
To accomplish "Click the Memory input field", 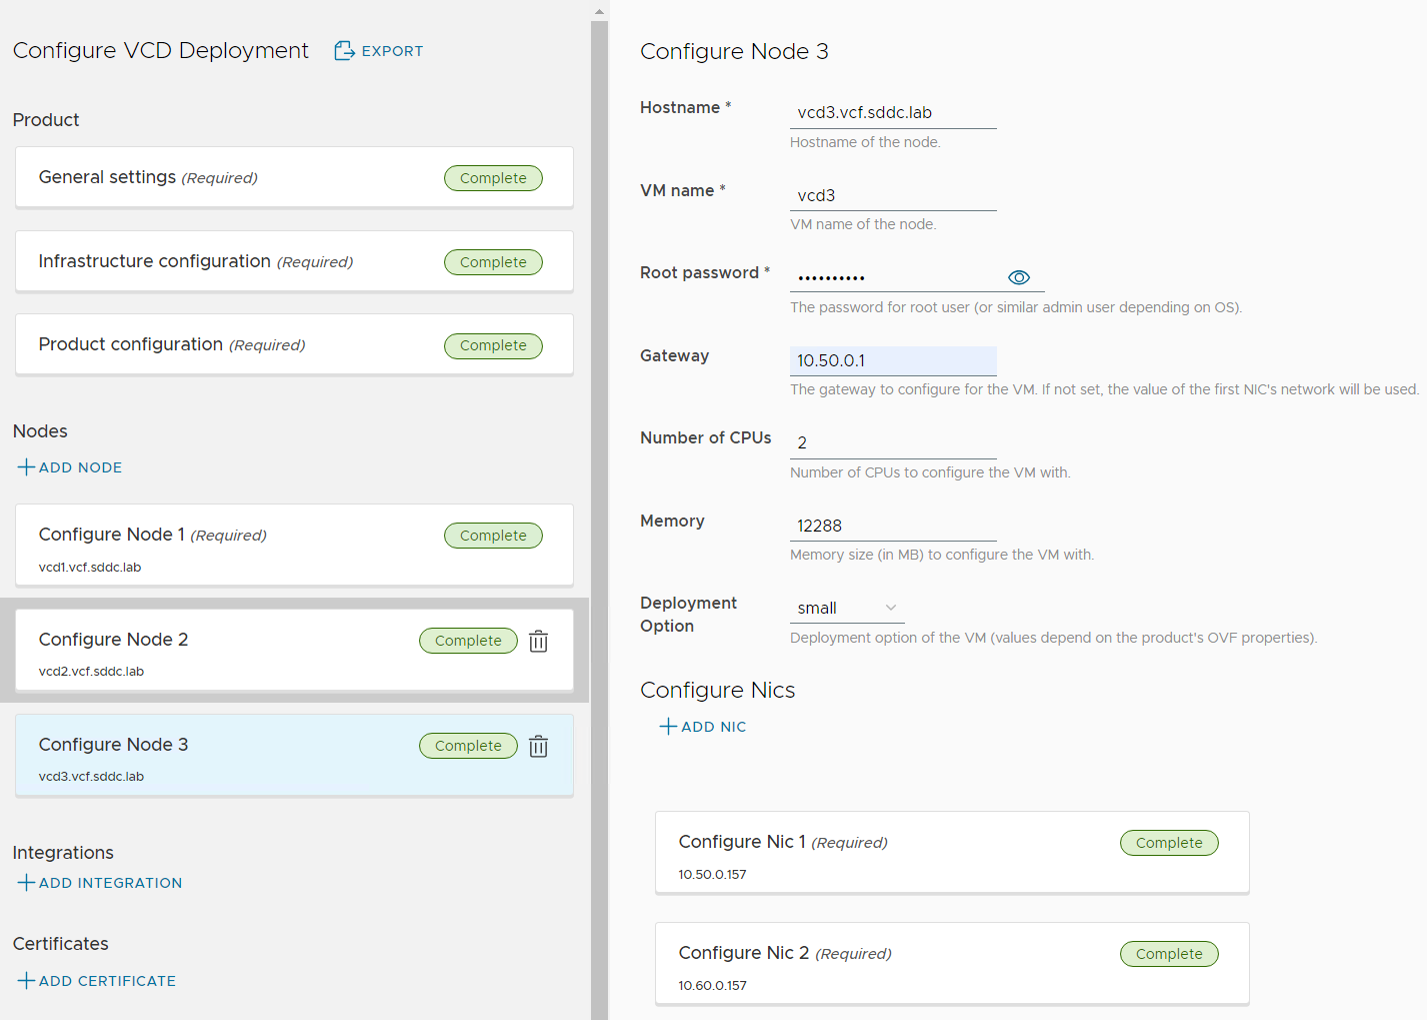I will point(892,526).
